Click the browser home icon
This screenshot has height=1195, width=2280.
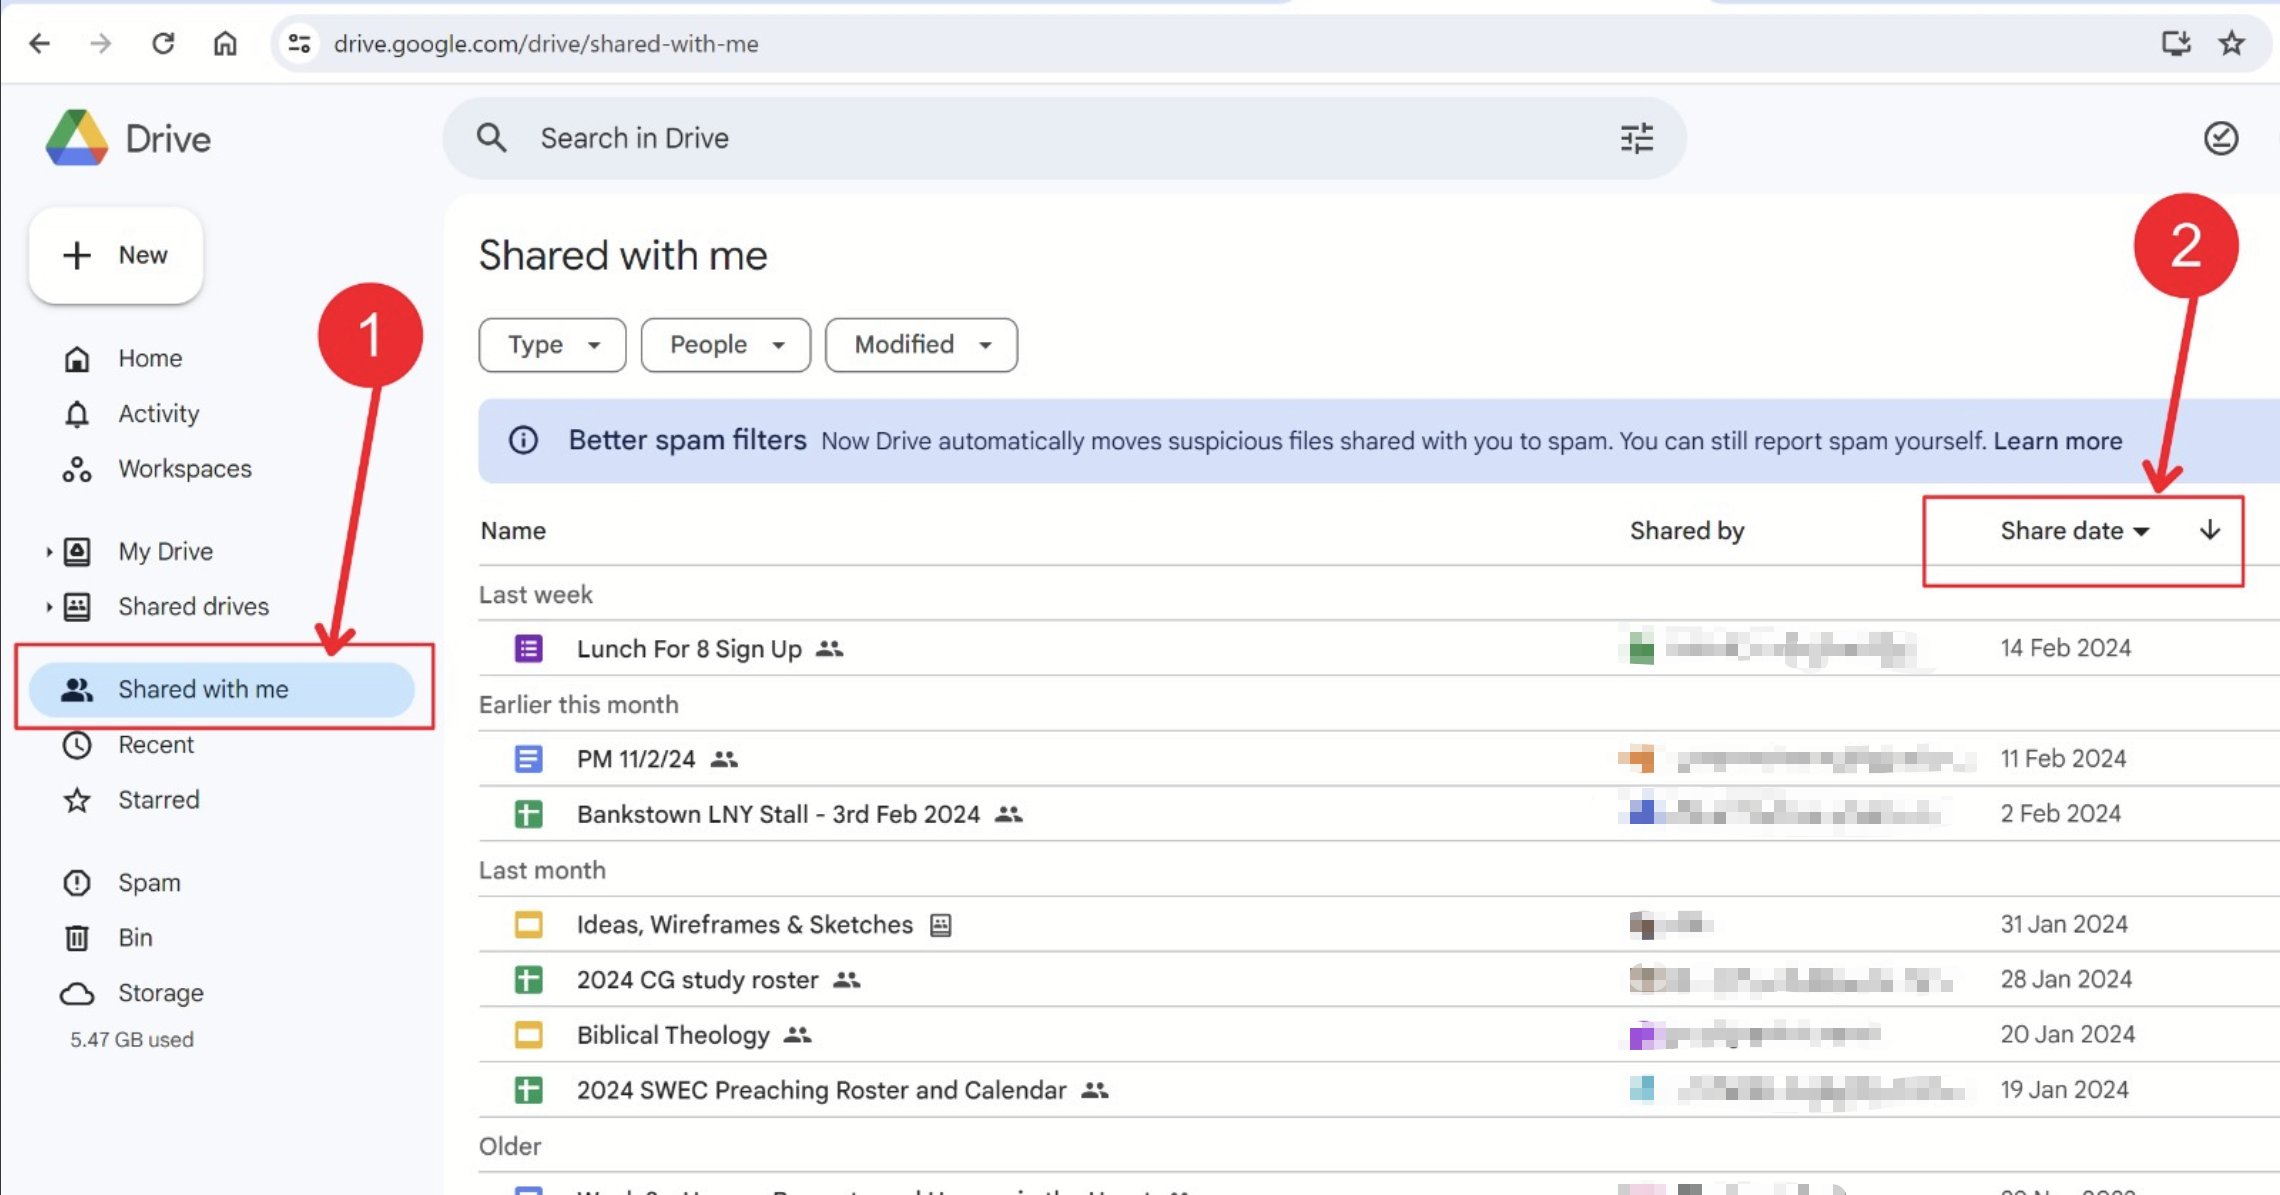pyautogui.click(x=225, y=43)
